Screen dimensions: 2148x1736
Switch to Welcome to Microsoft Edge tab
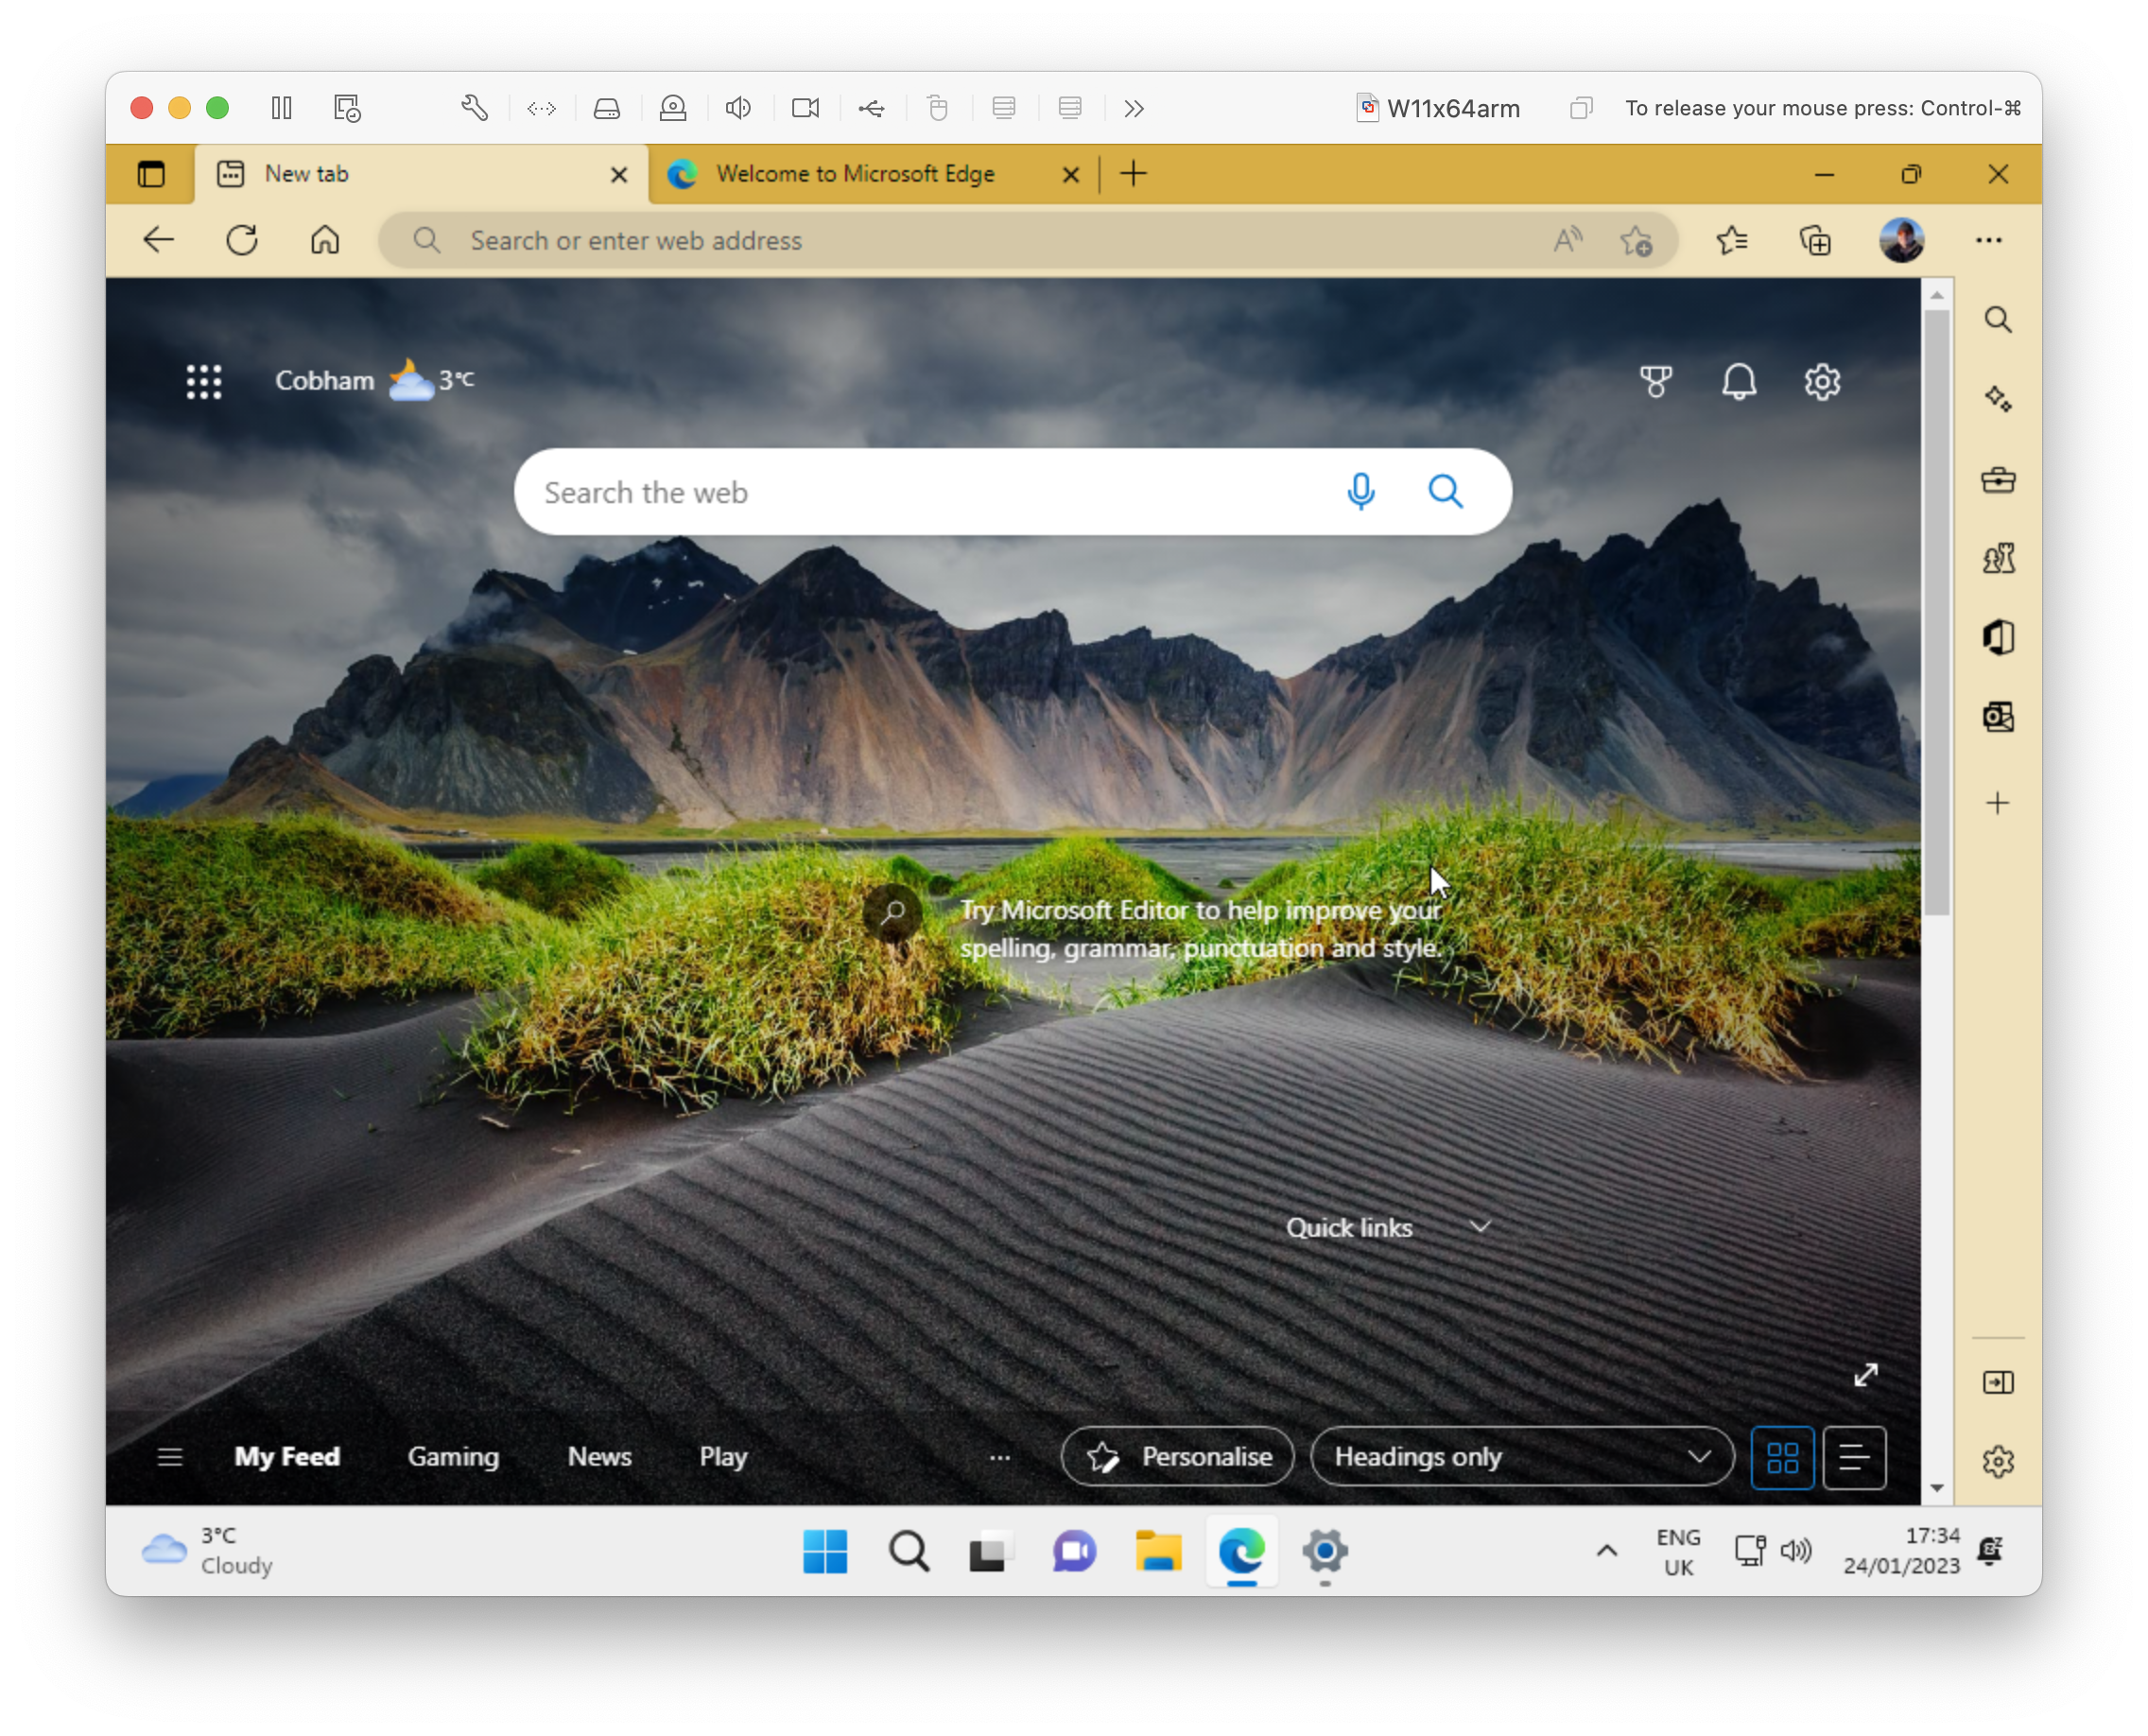pos(855,174)
